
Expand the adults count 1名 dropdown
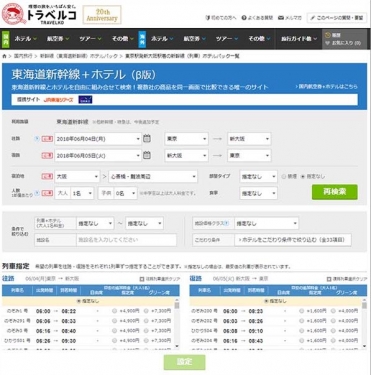click(x=82, y=193)
